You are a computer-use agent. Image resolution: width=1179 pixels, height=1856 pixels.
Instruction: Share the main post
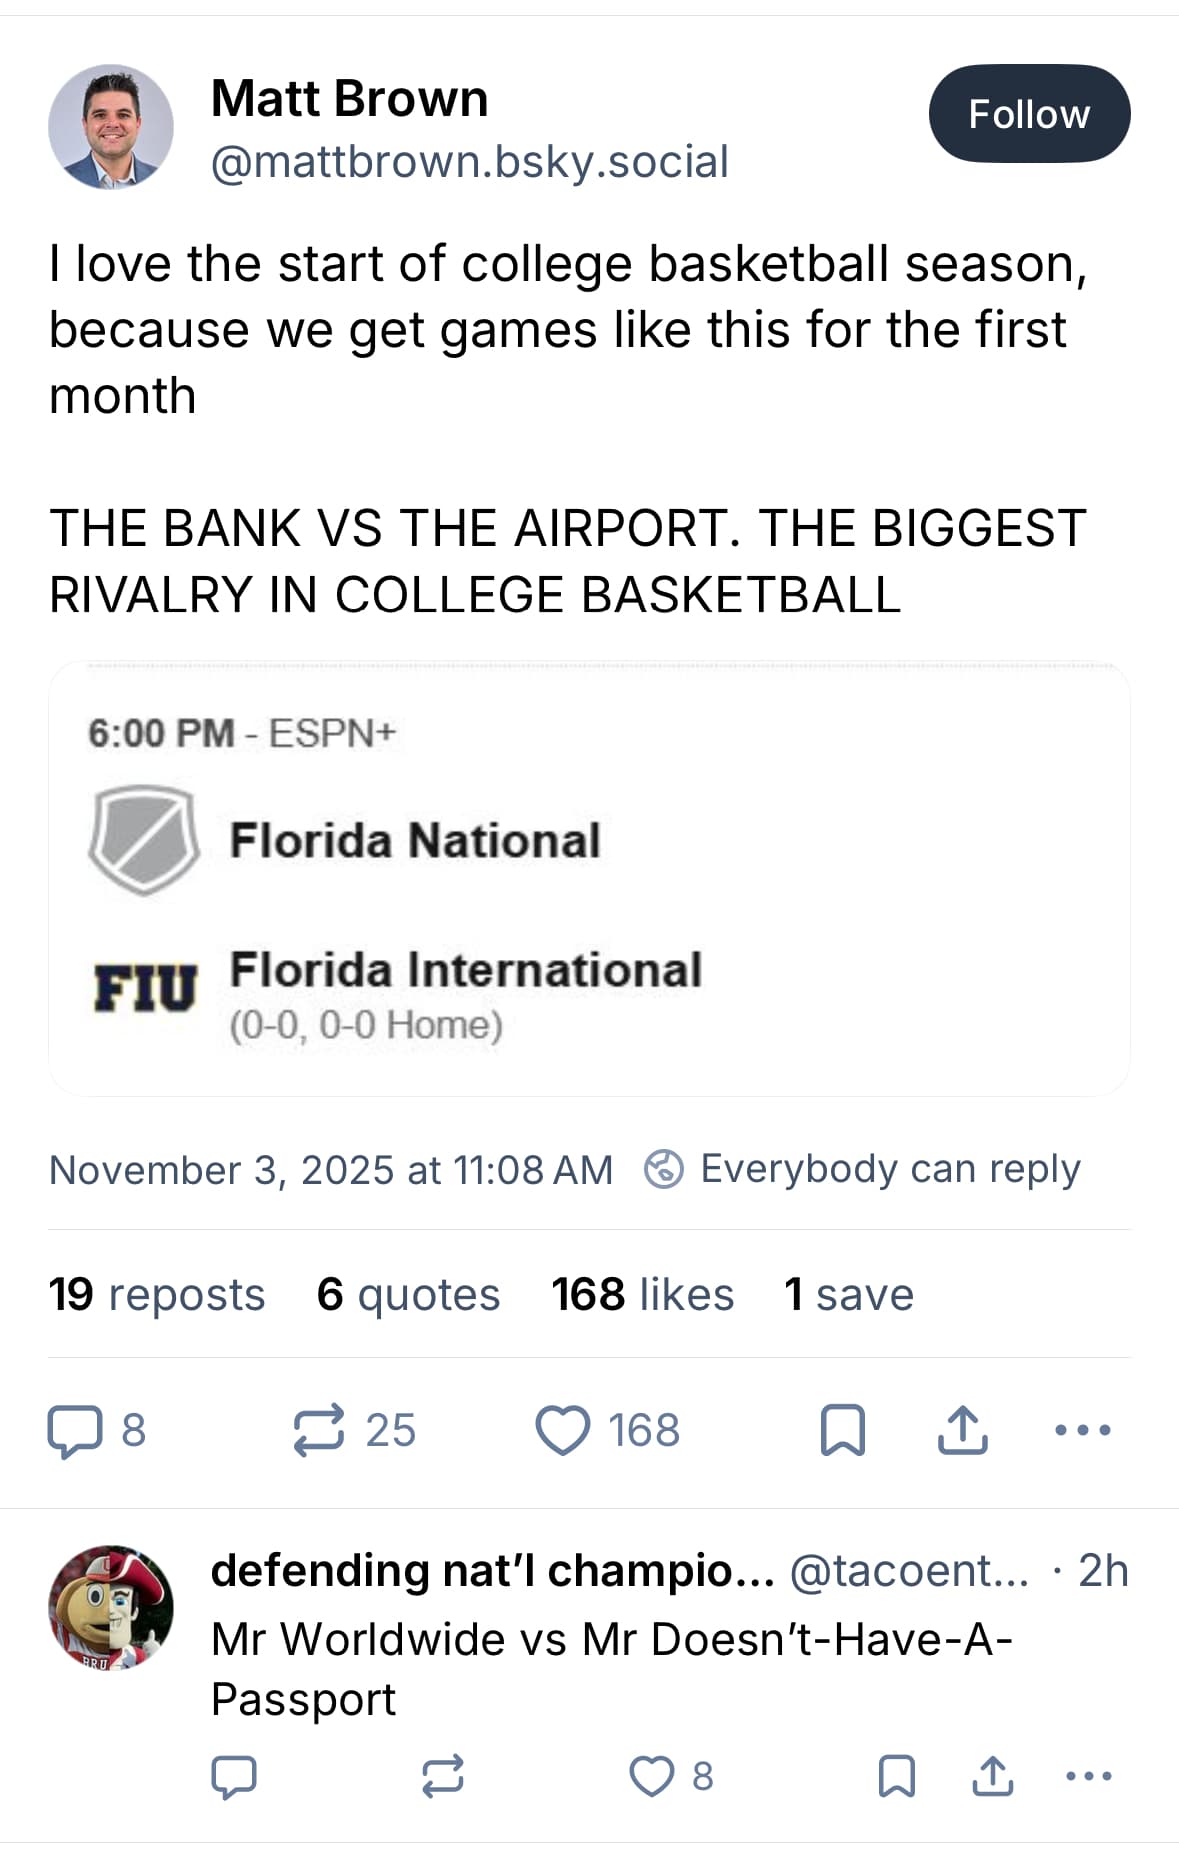[x=962, y=1430]
